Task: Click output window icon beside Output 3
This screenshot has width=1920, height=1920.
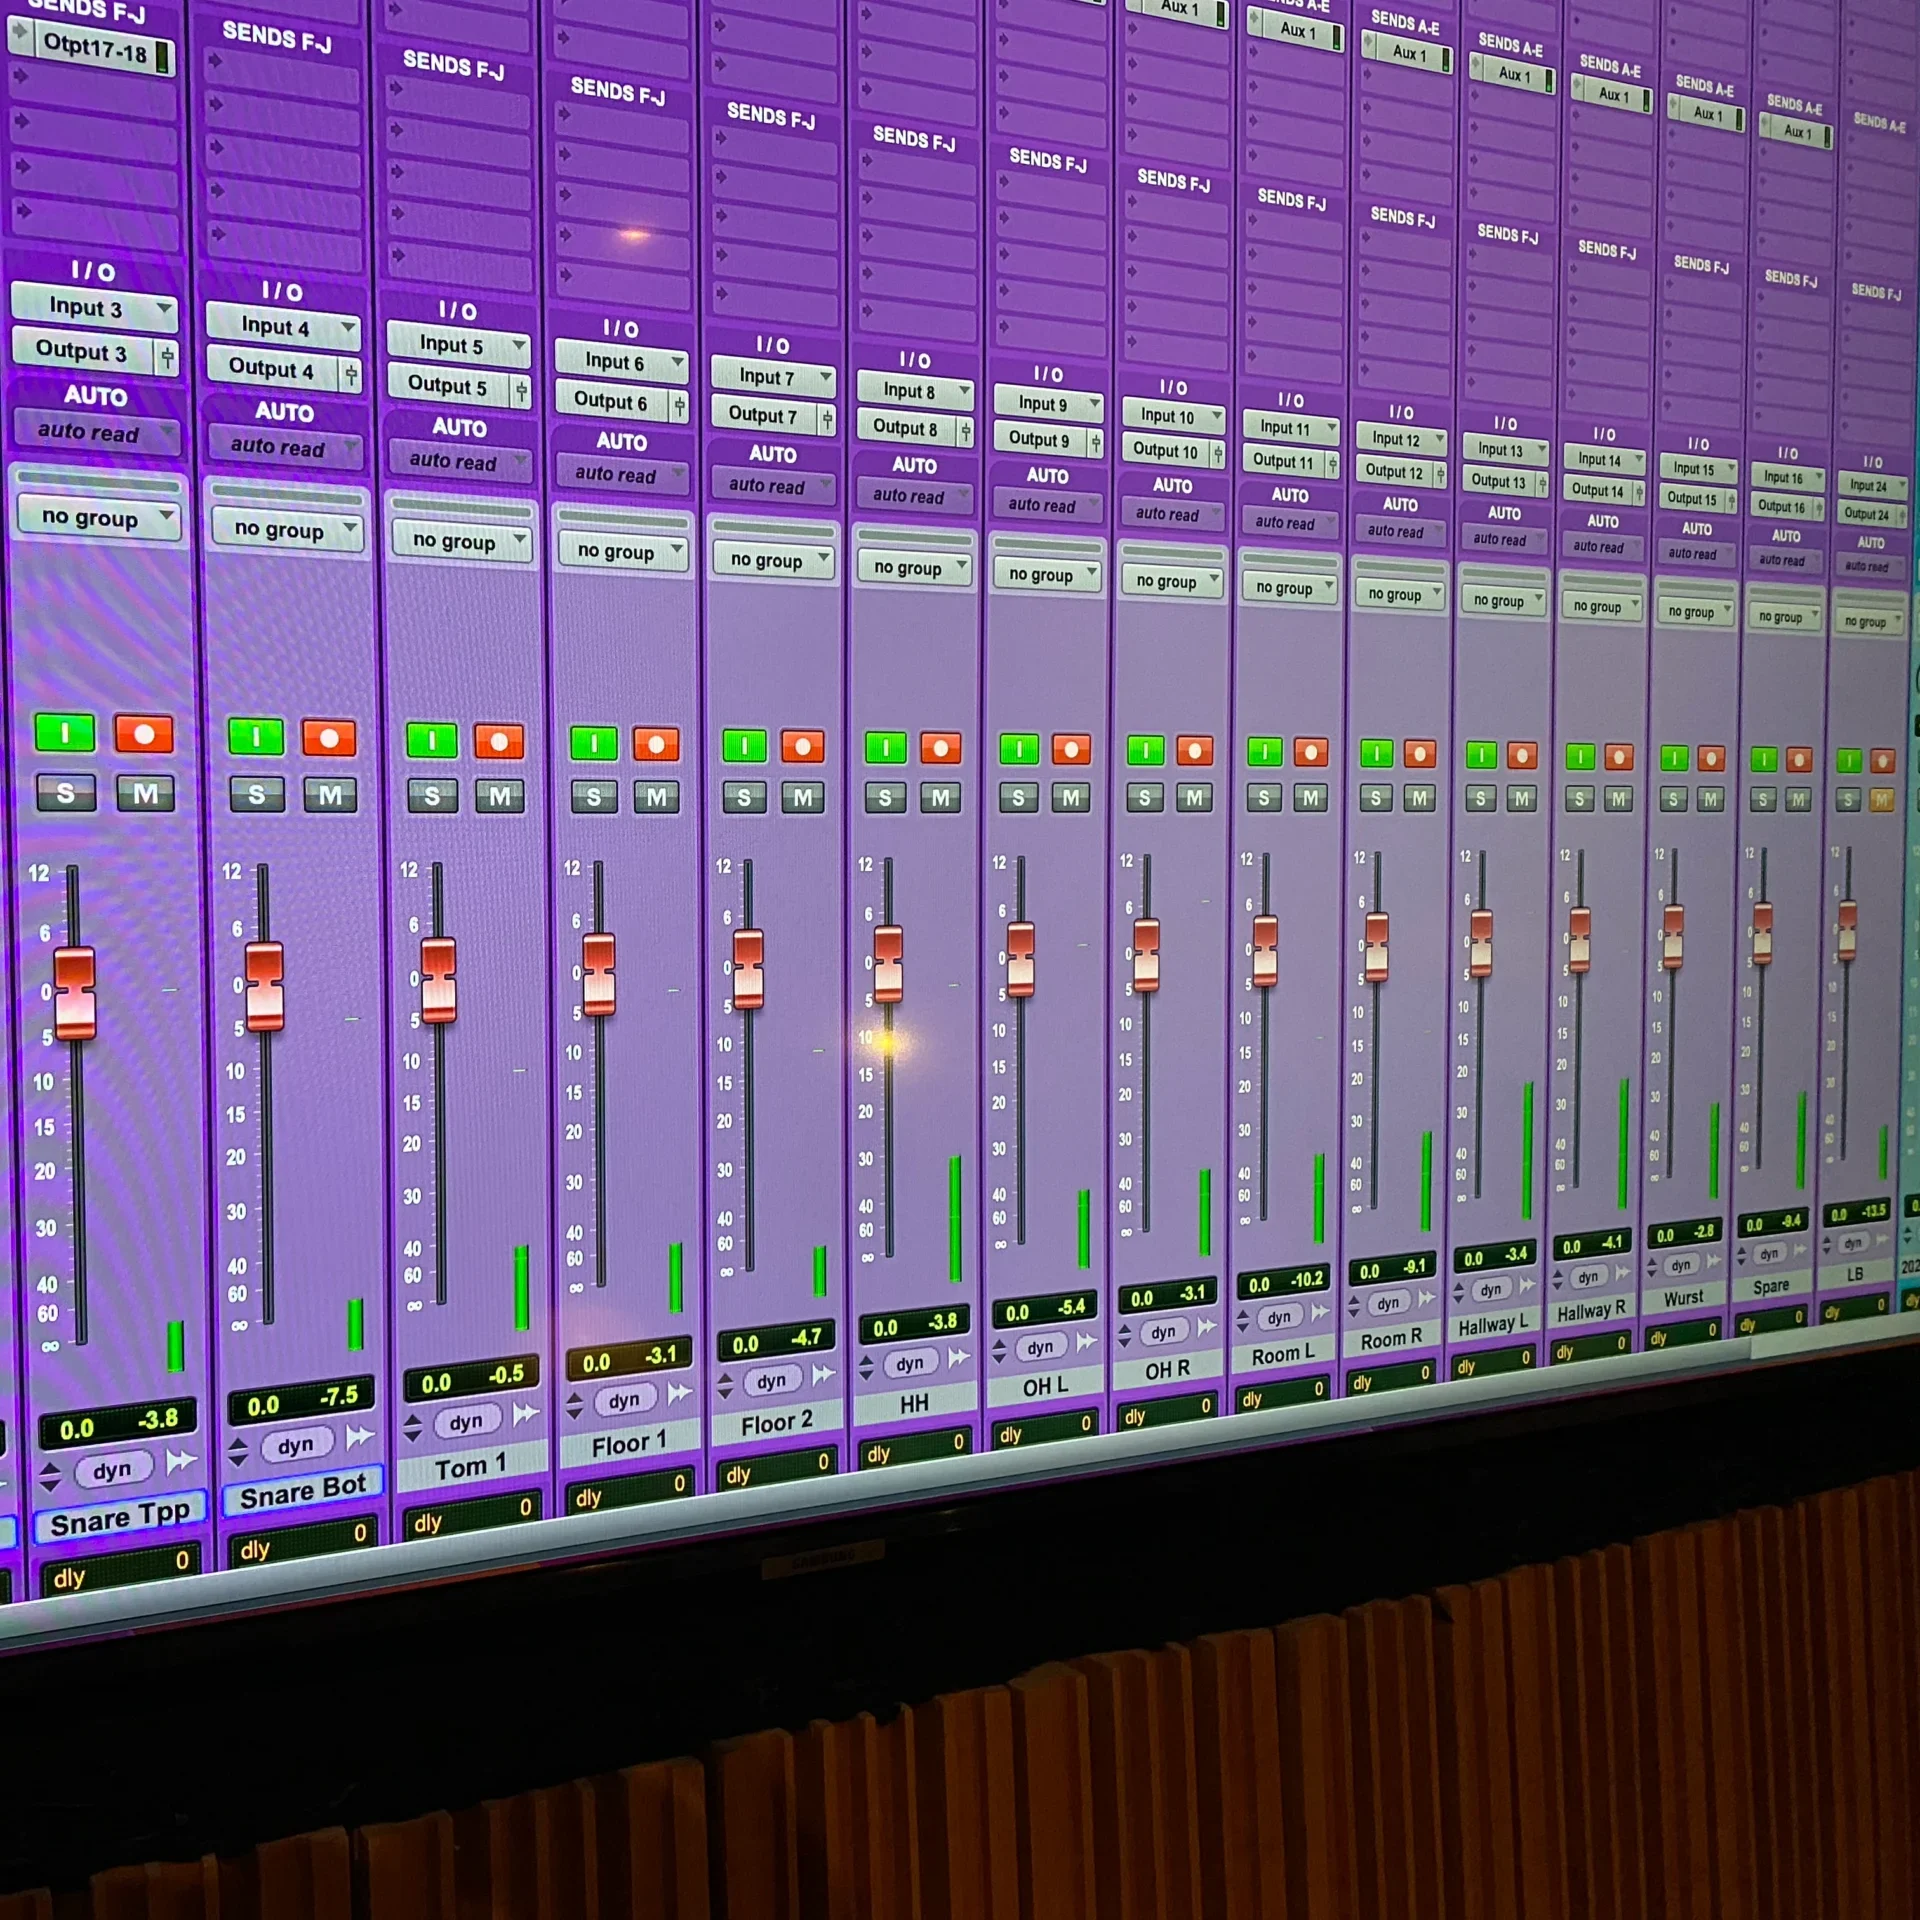Action: click(x=167, y=356)
